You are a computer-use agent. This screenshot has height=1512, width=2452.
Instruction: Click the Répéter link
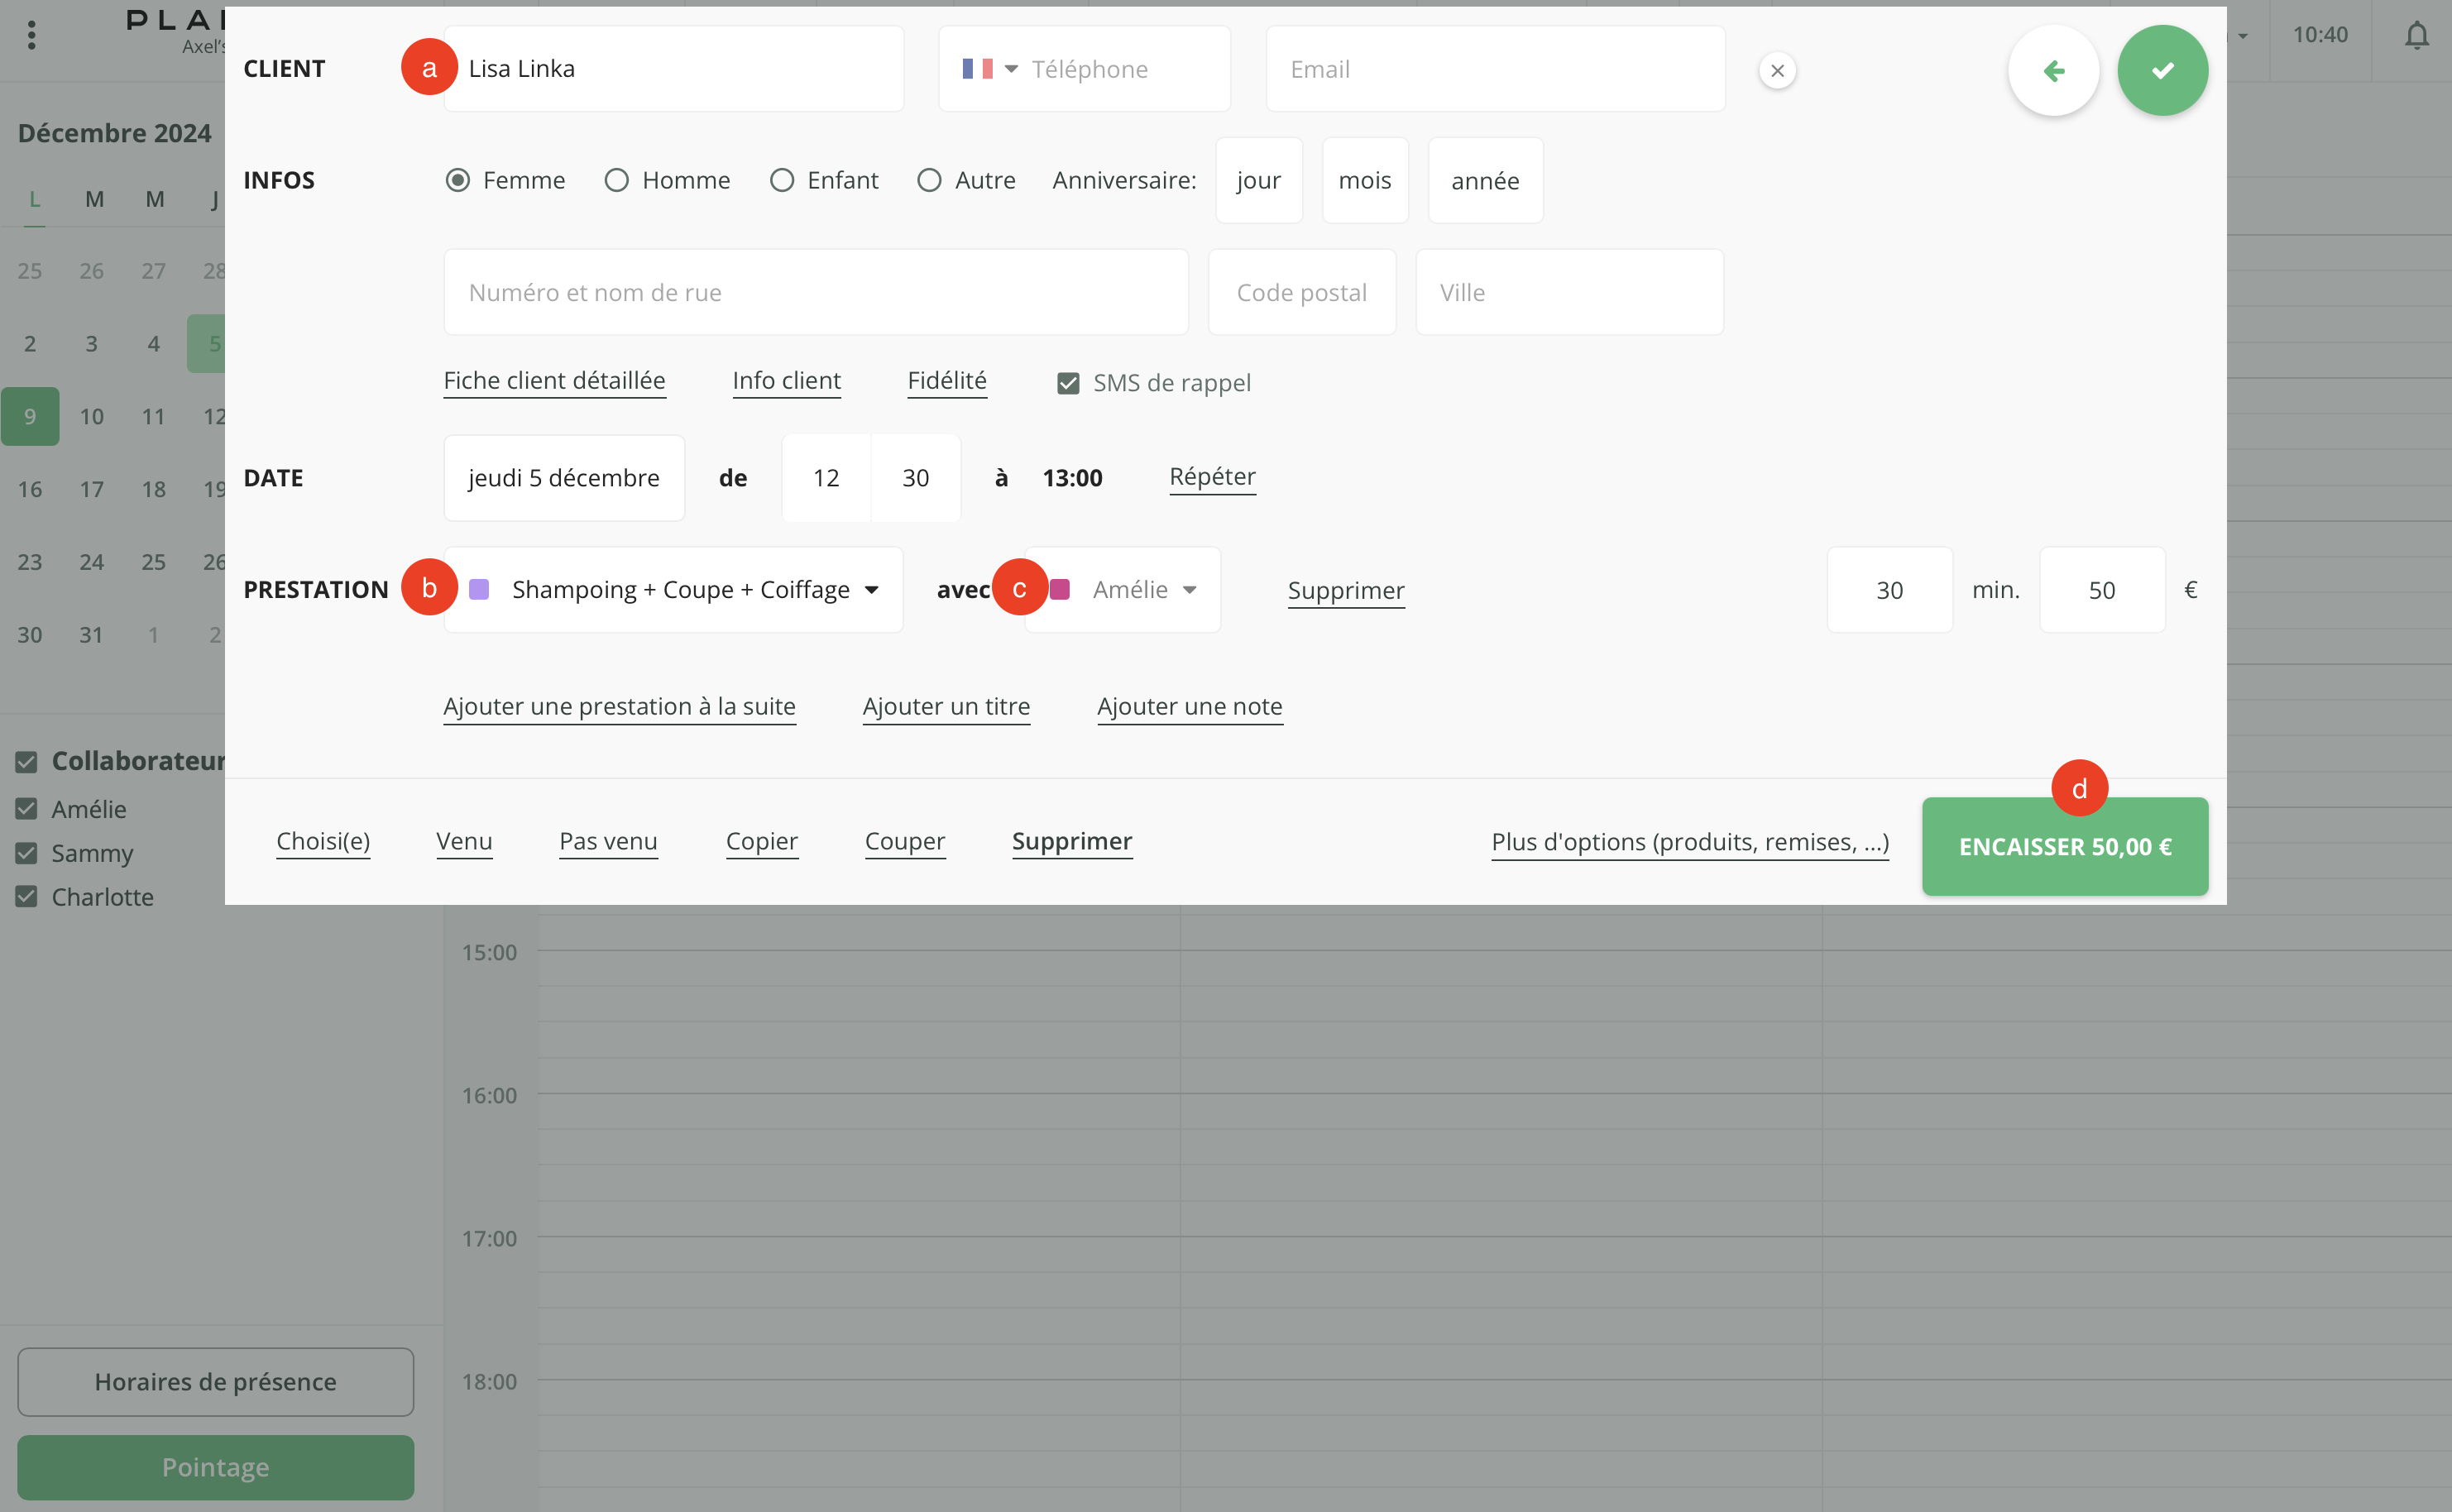point(1212,476)
